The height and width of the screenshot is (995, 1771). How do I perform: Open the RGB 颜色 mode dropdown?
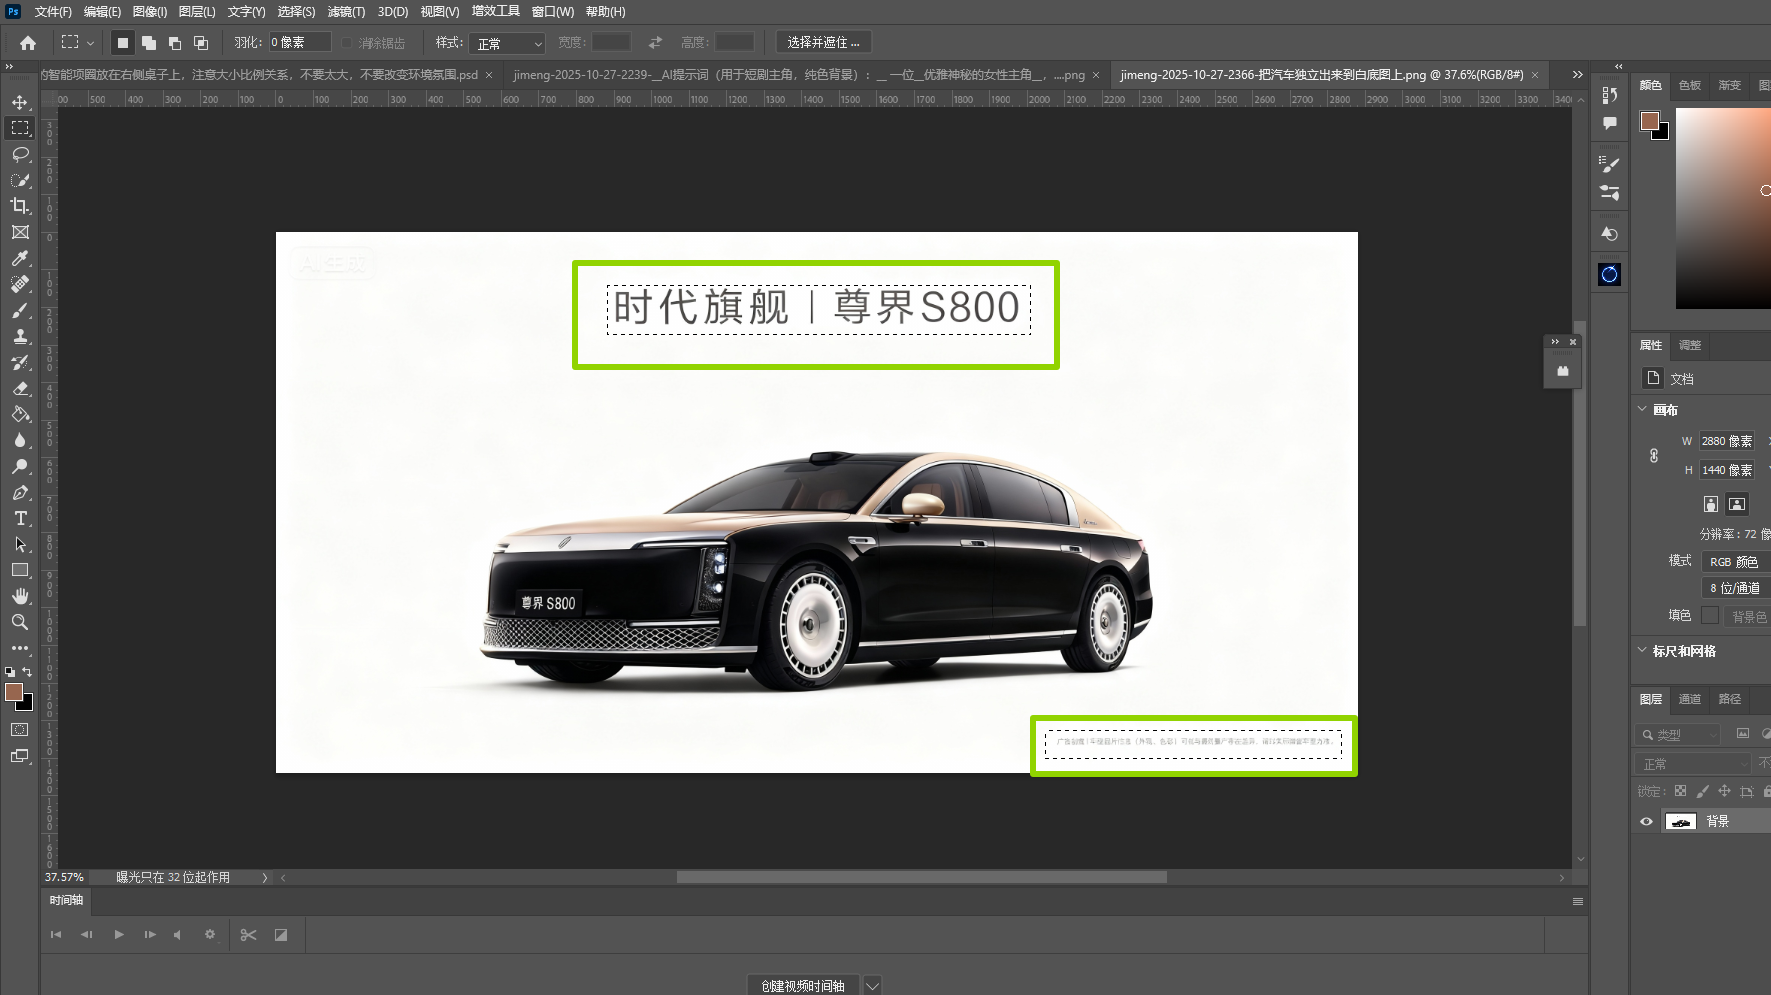pyautogui.click(x=1734, y=562)
